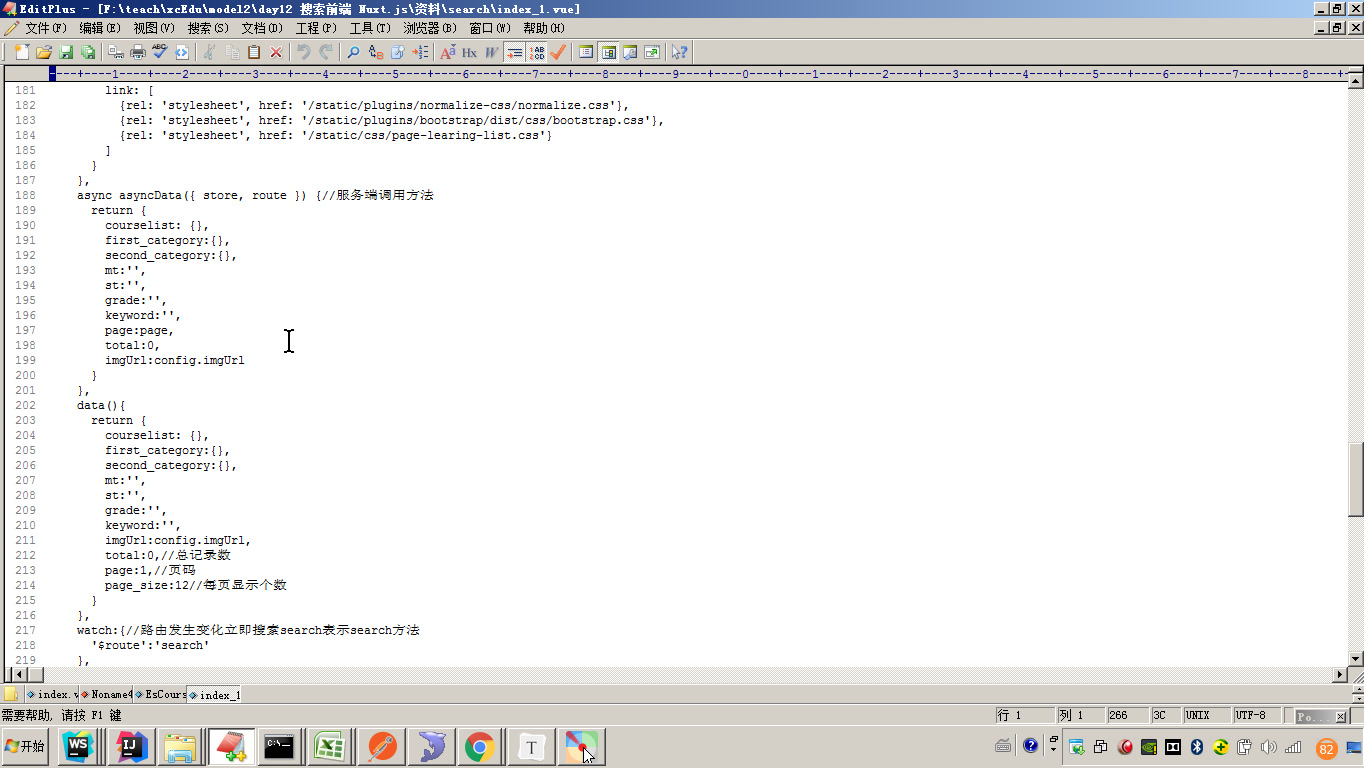This screenshot has height=768, width=1364.
Task: Open Excel from the taskbar
Action: pos(327,747)
